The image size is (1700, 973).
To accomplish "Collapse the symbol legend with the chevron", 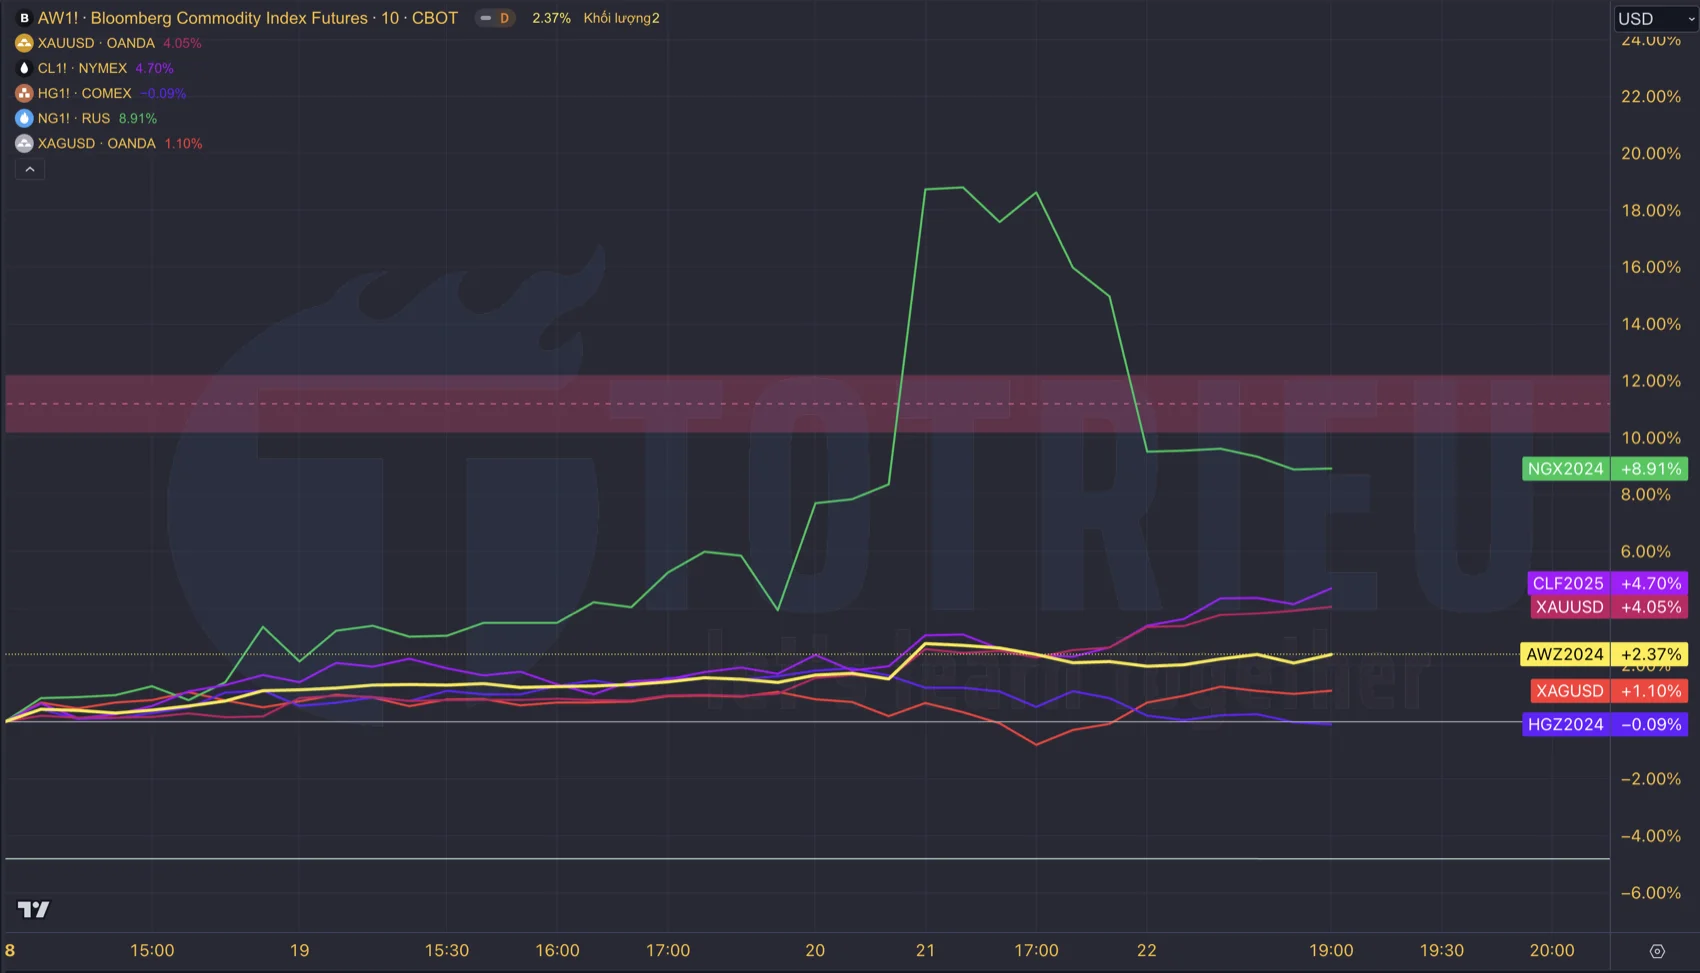I will [x=30, y=170].
